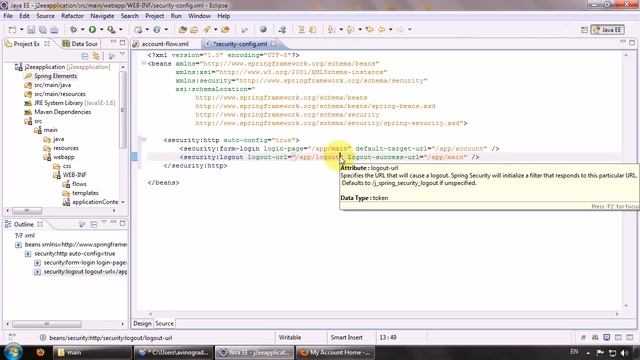Screen dimensions: 640x360
Task: Click the Print toolbar icon
Action: 54,29
